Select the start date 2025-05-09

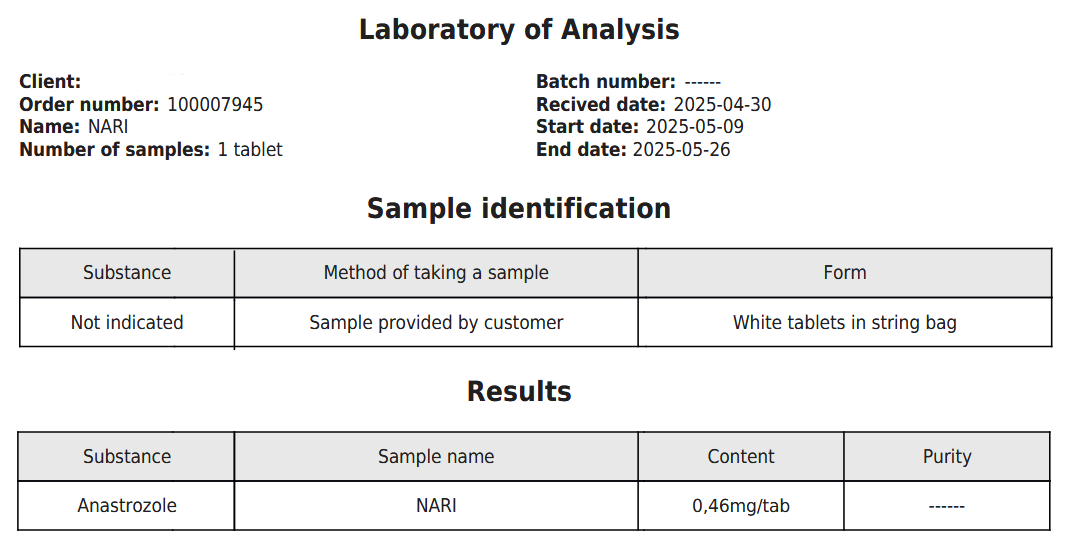coord(695,127)
